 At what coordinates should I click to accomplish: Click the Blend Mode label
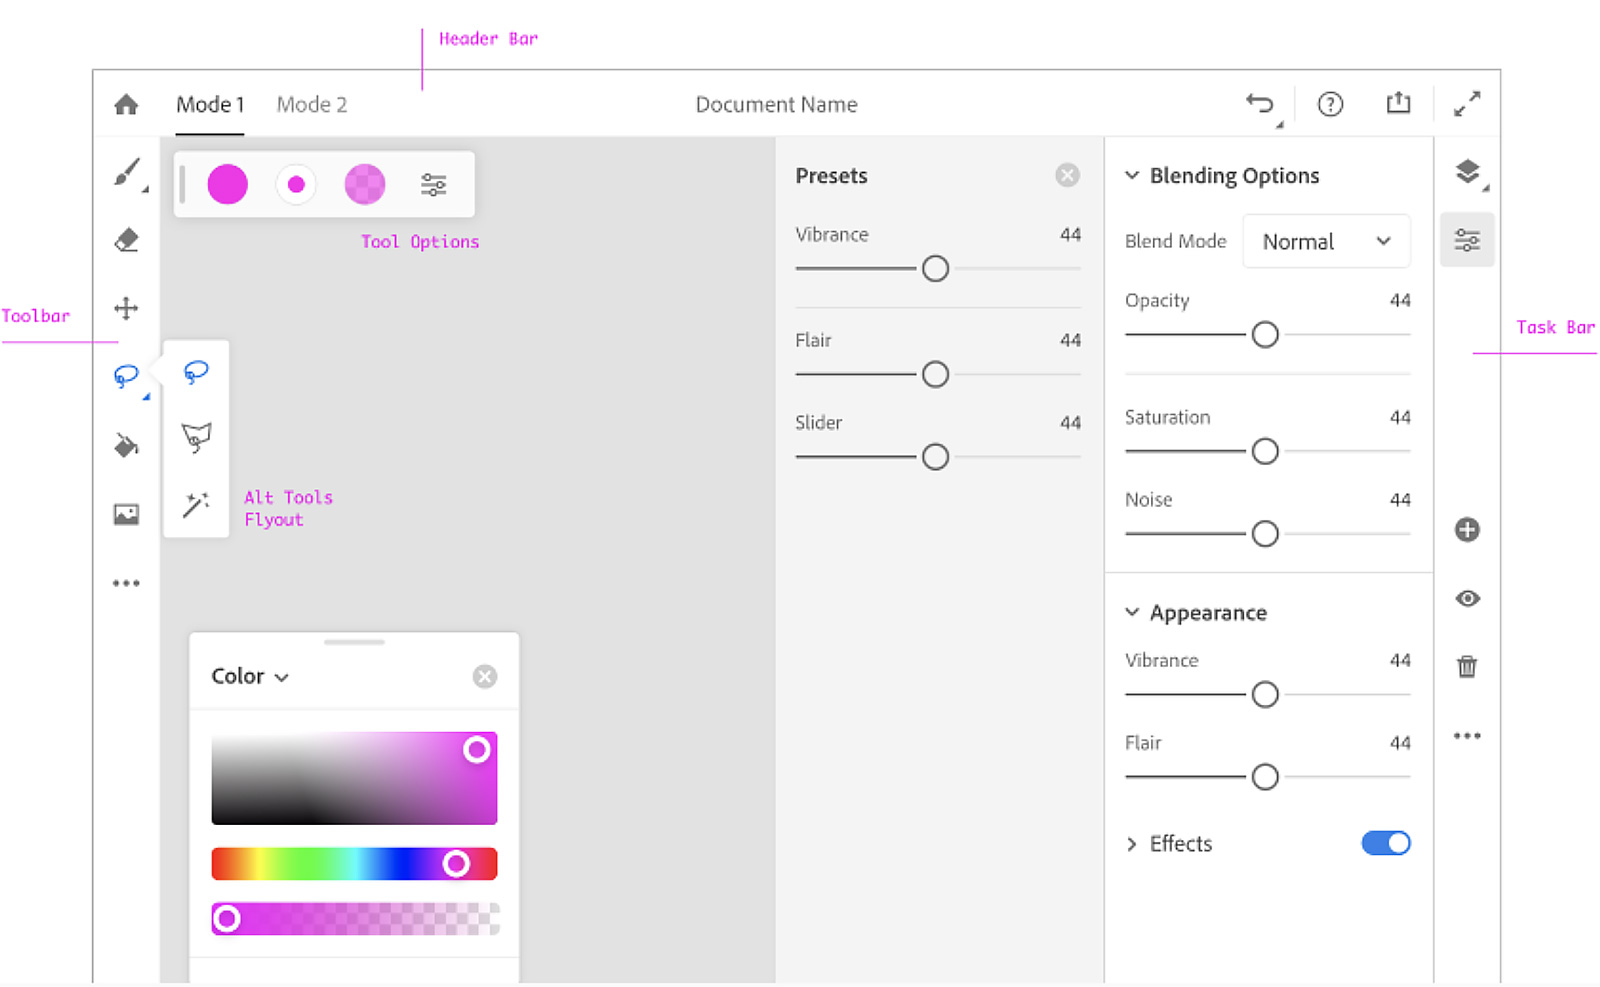coord(1175,241)
